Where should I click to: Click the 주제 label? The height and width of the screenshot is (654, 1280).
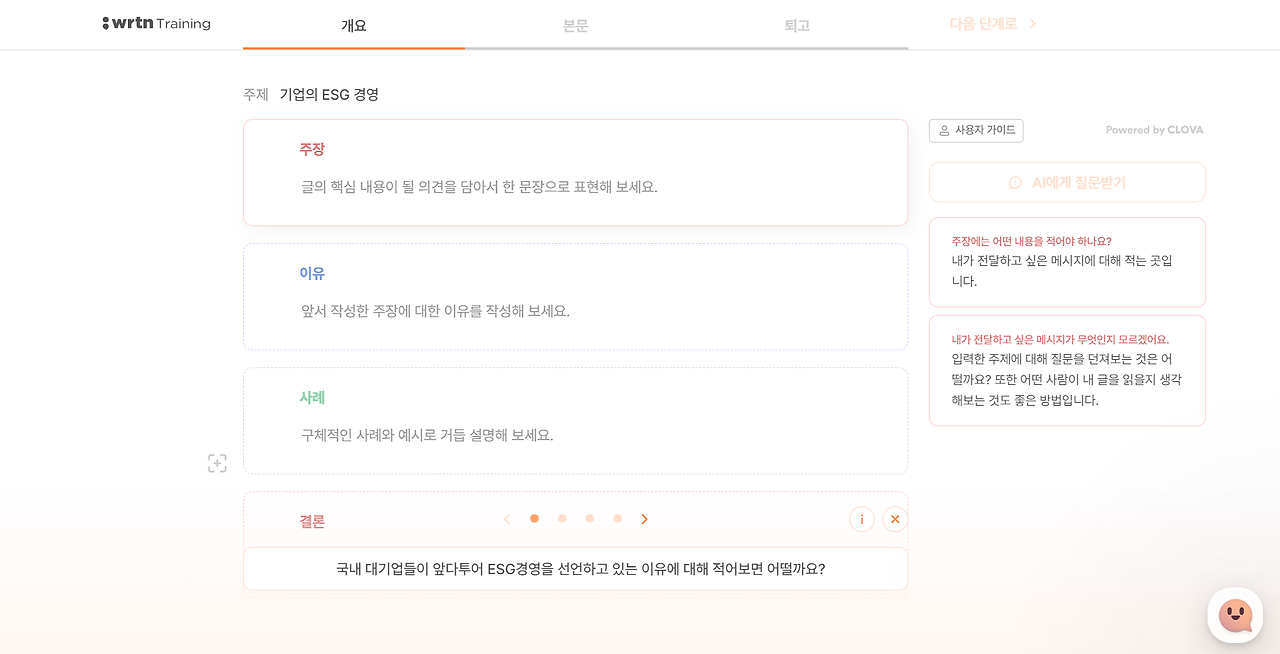256,94
